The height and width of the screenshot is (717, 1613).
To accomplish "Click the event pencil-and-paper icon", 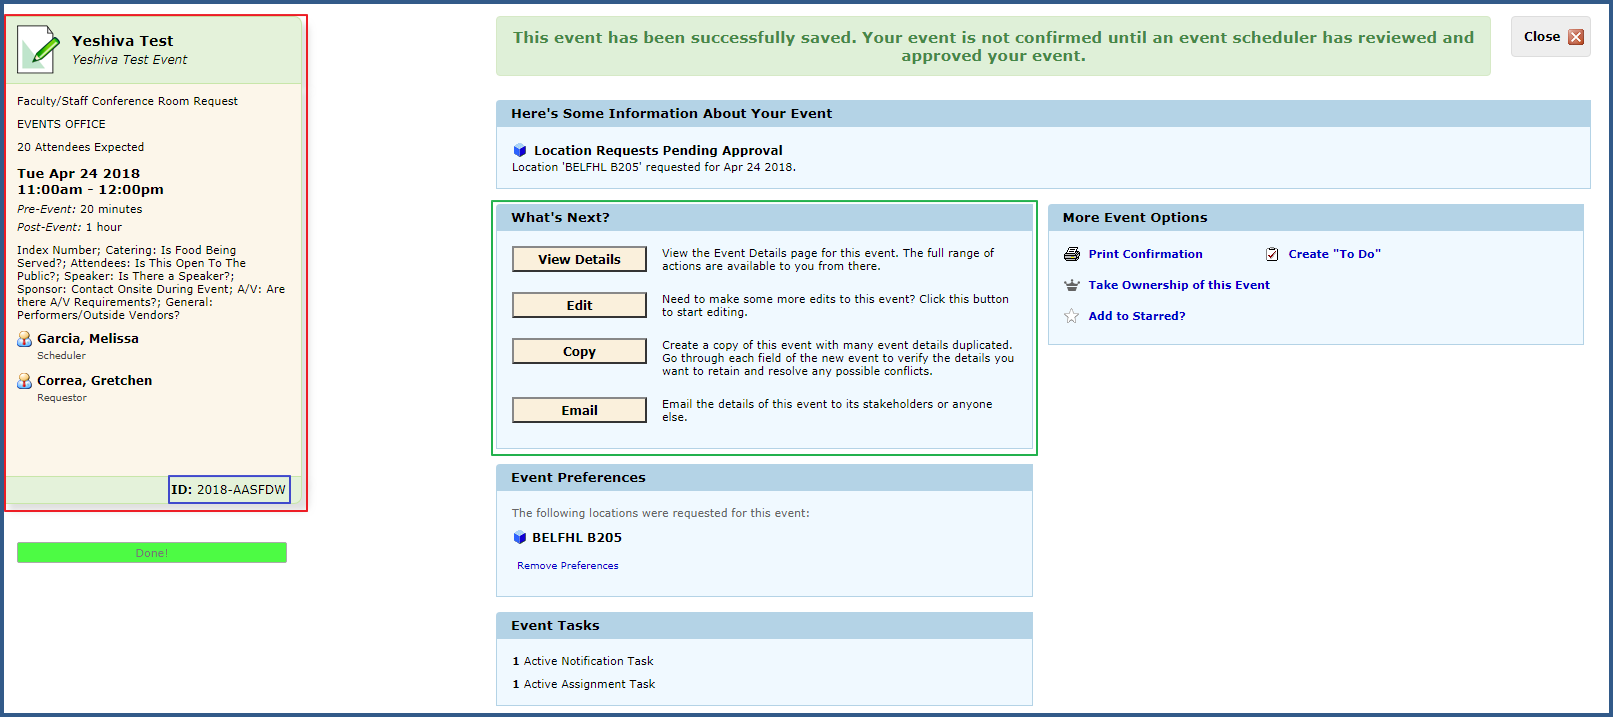I will tap(38, 49).
